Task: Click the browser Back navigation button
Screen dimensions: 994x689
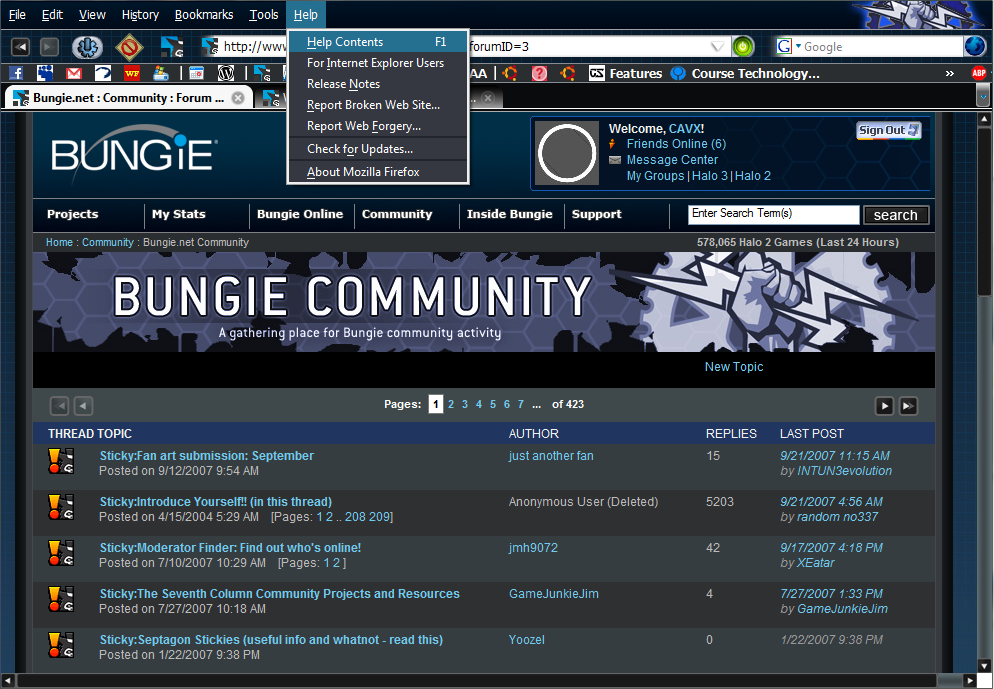Action: pos(20,47)
